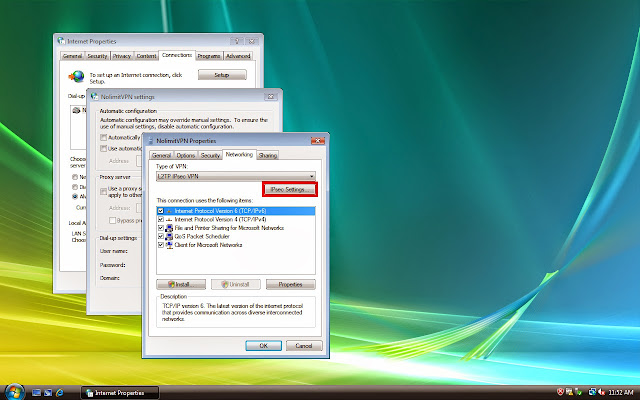640x400 pixels.
Task: Uncheck Client for Microsoft Networks checkbox
Action: click(x=160, y=245)
